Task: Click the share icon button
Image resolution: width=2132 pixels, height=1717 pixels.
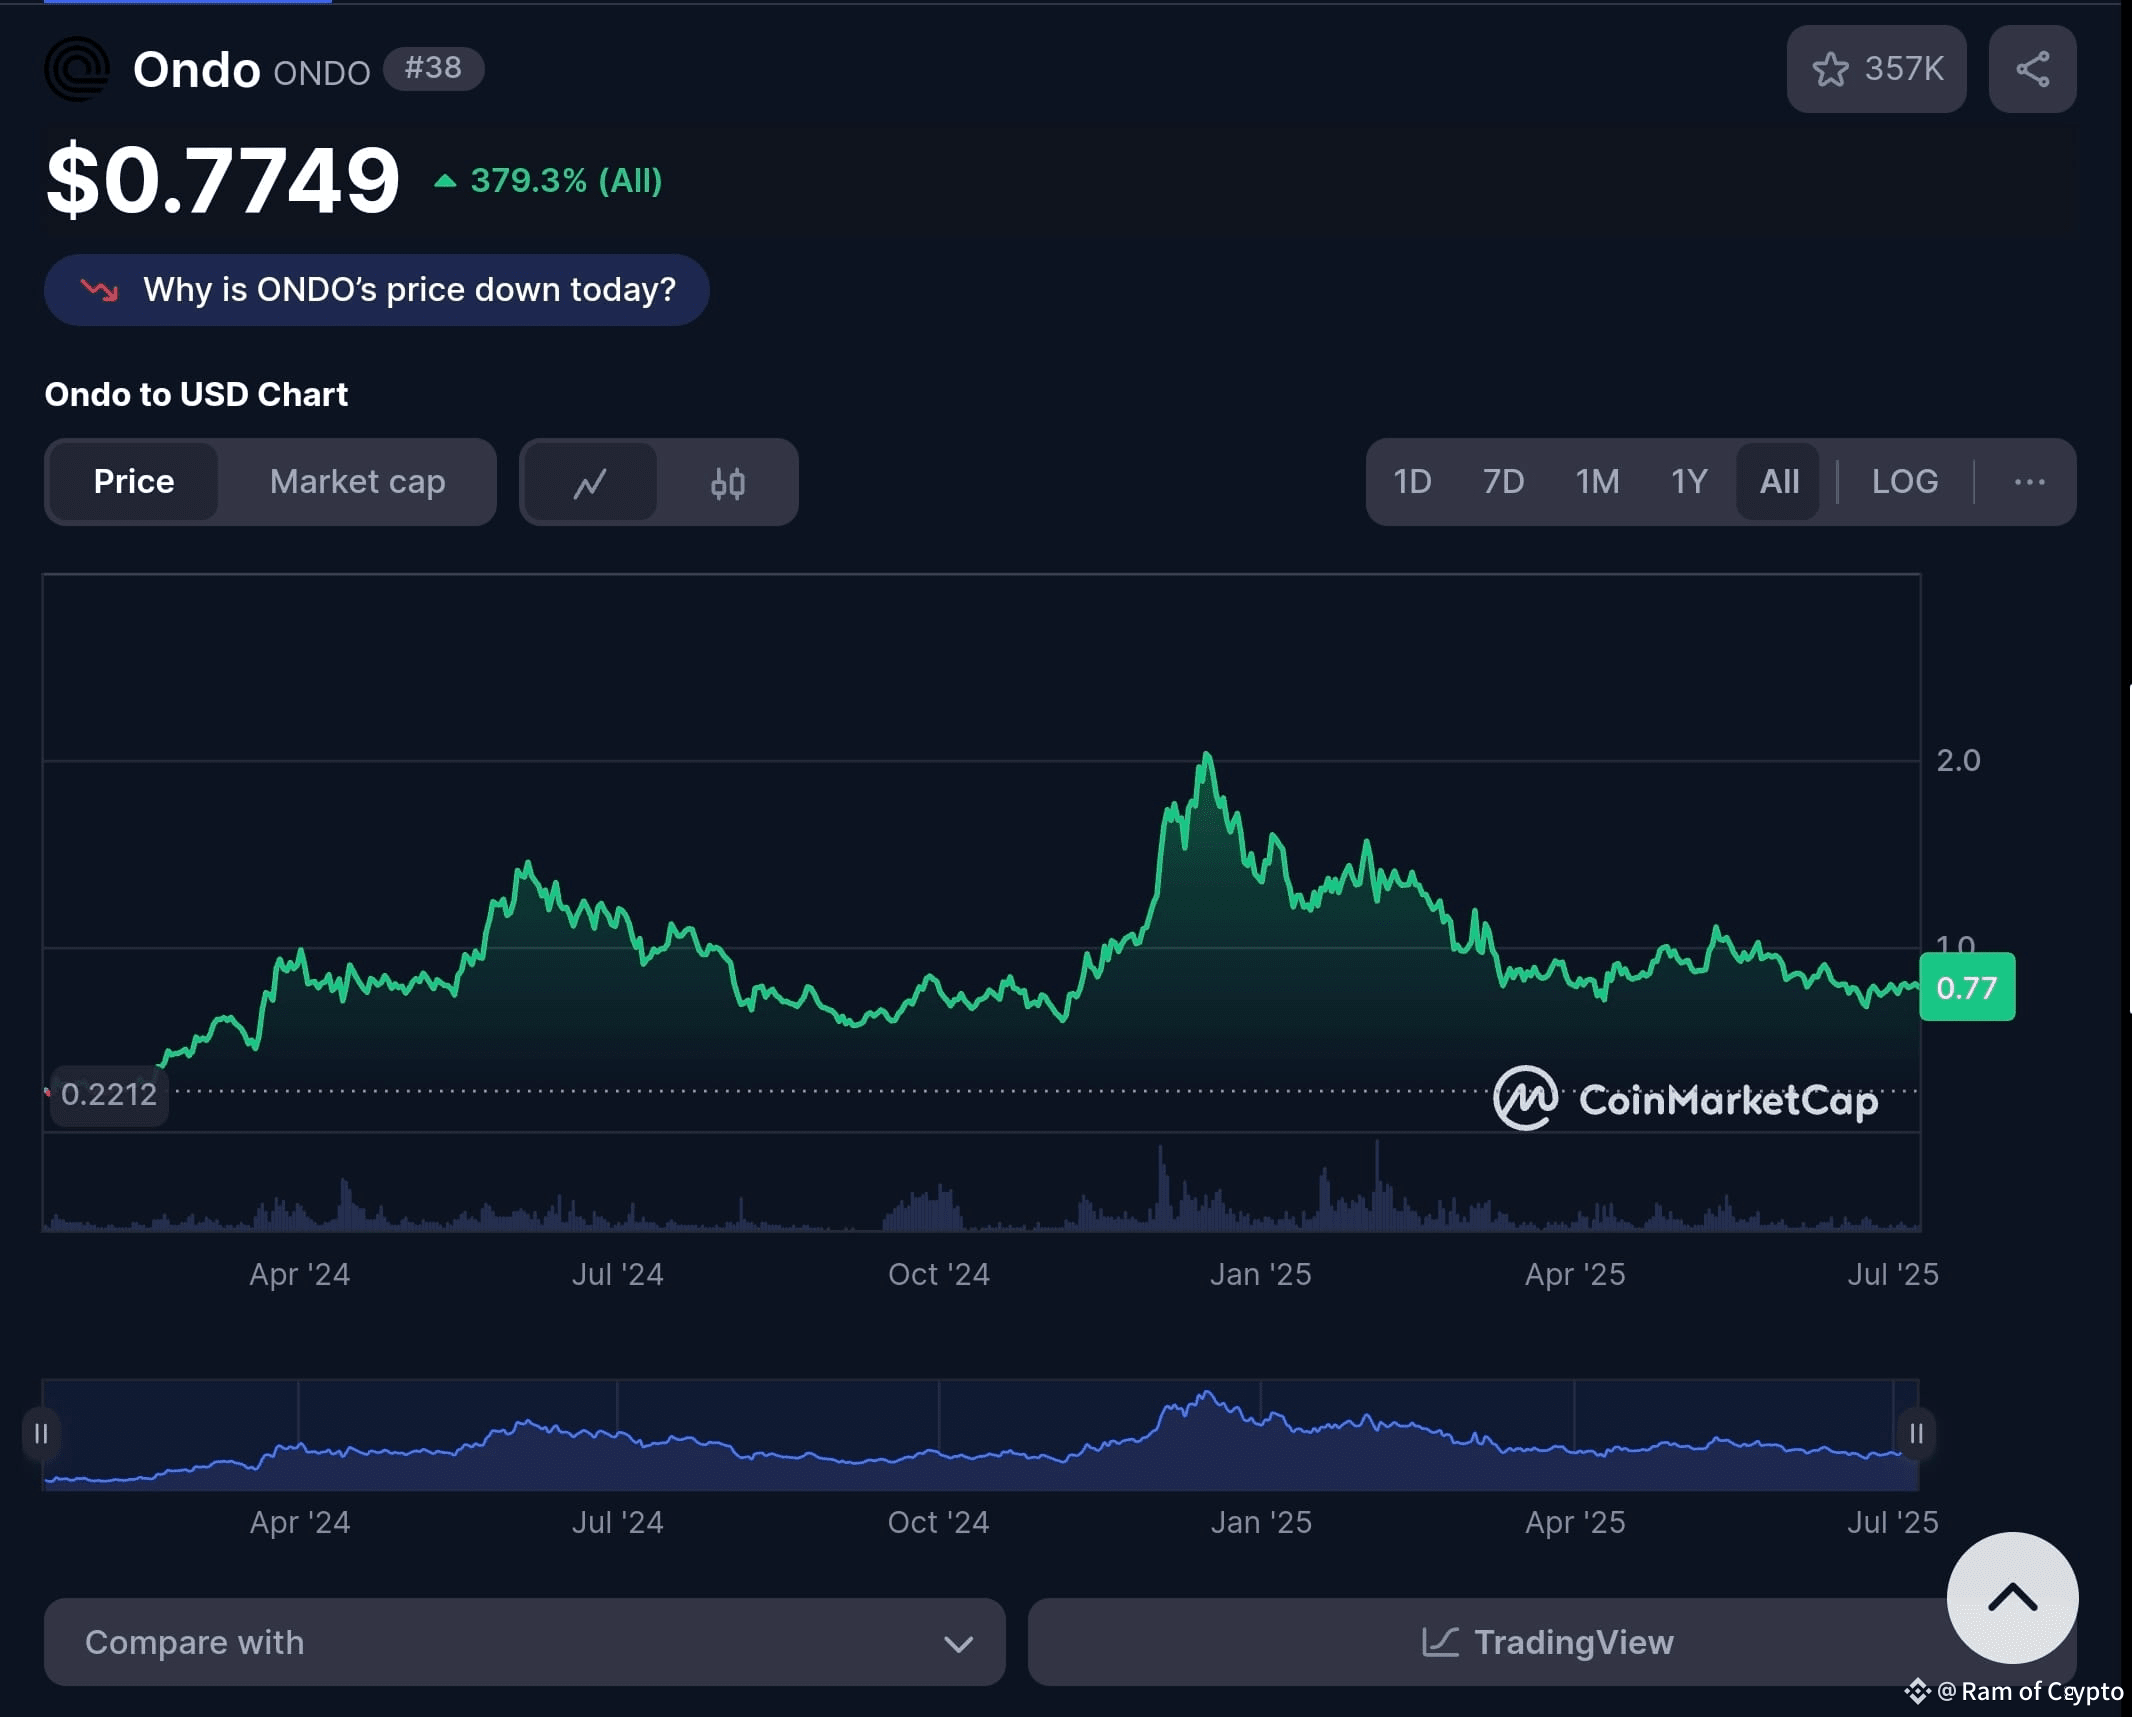Action: (x=2031, y=69)
